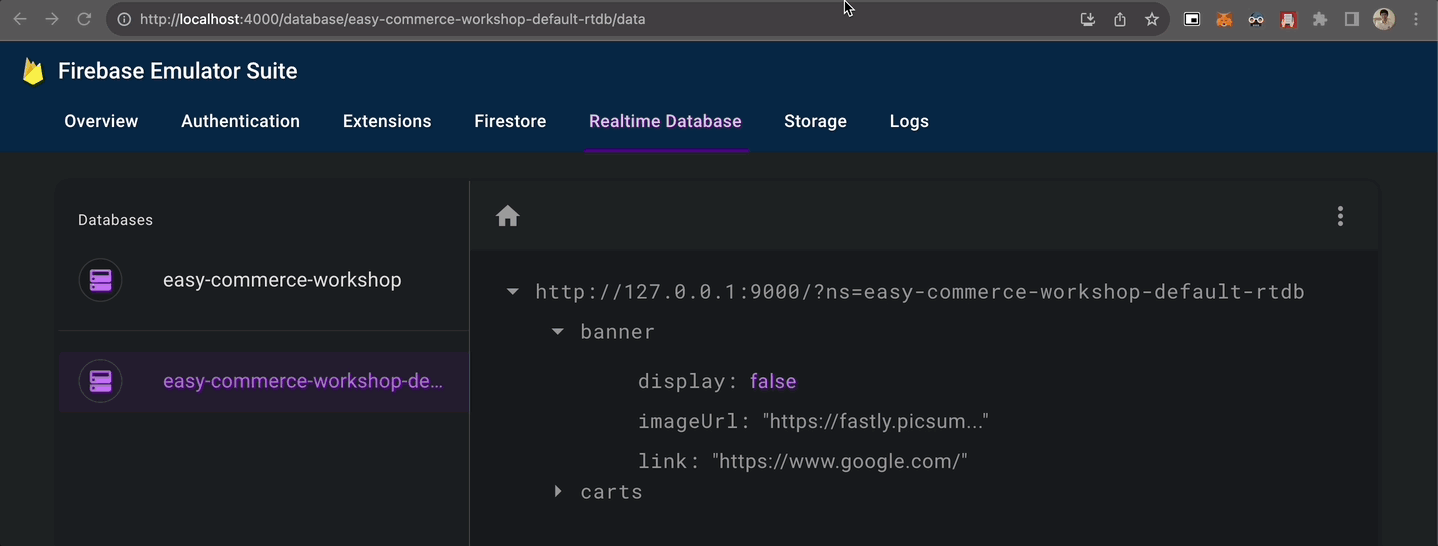This screenshot has height=546, width=1438.
Task: Click the picture-in-picture extension icon
Action: pos(1192,19)
